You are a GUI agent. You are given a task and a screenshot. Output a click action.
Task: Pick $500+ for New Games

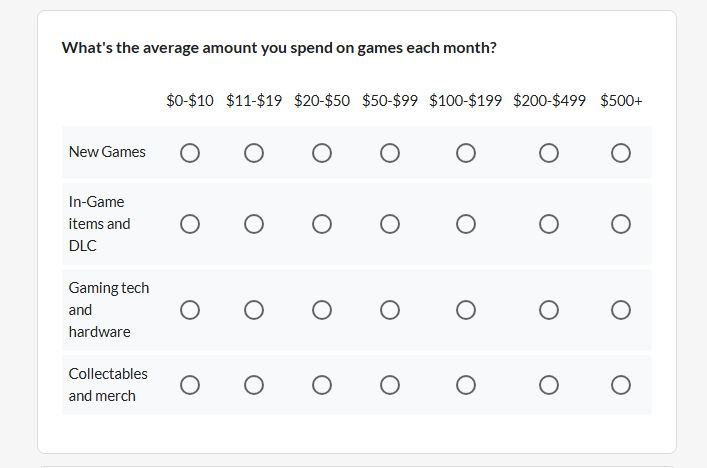point(621,153)
